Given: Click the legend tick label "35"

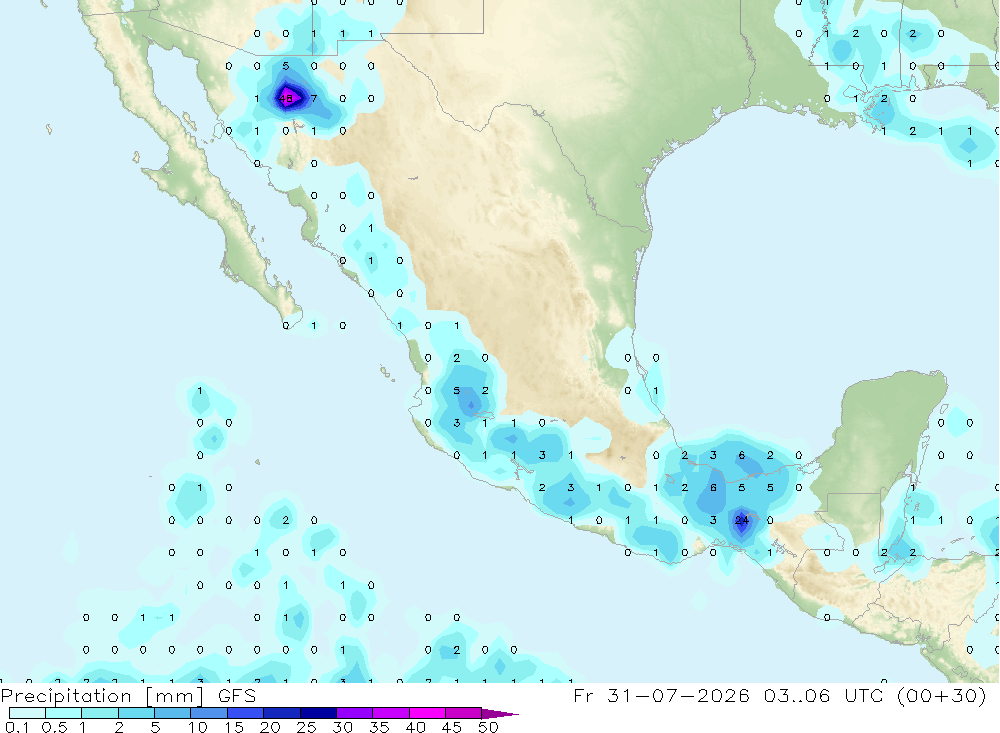Looking at the screenshot, I should point(379,727).
